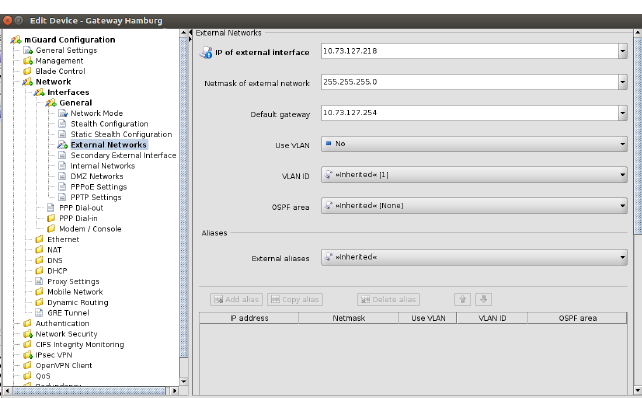Click the Stealth Configuration page icon
The height and width of the screenshot is (398, 642).
[62, 124]
